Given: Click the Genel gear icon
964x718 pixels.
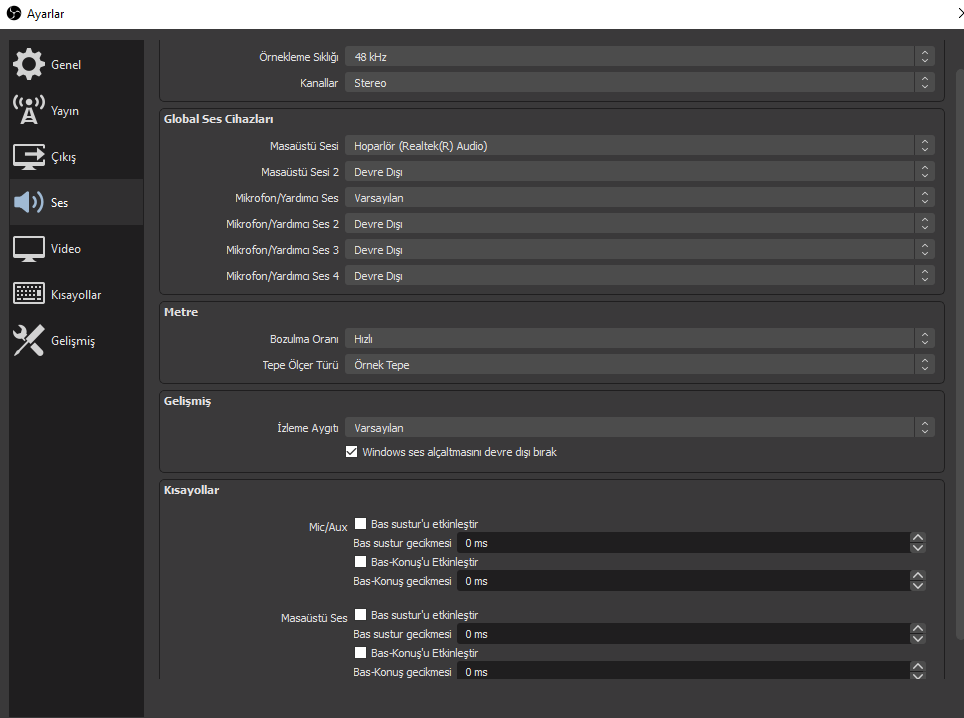Looking at the screenshot, I should pyautogui.click(x=28, y=64).
